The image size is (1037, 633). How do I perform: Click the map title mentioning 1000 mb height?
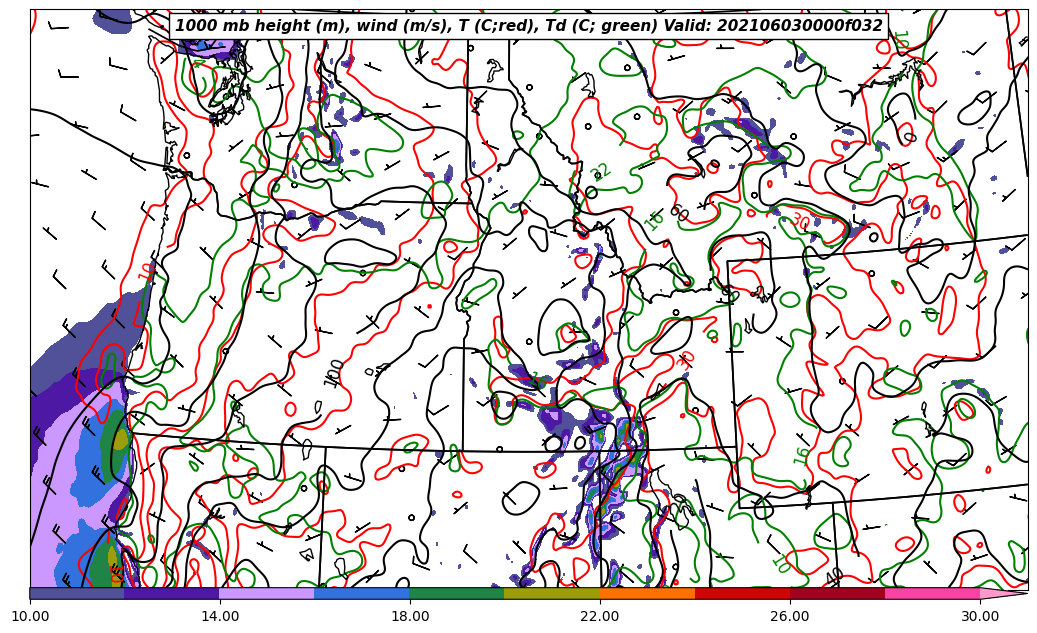tap(529, 26)
